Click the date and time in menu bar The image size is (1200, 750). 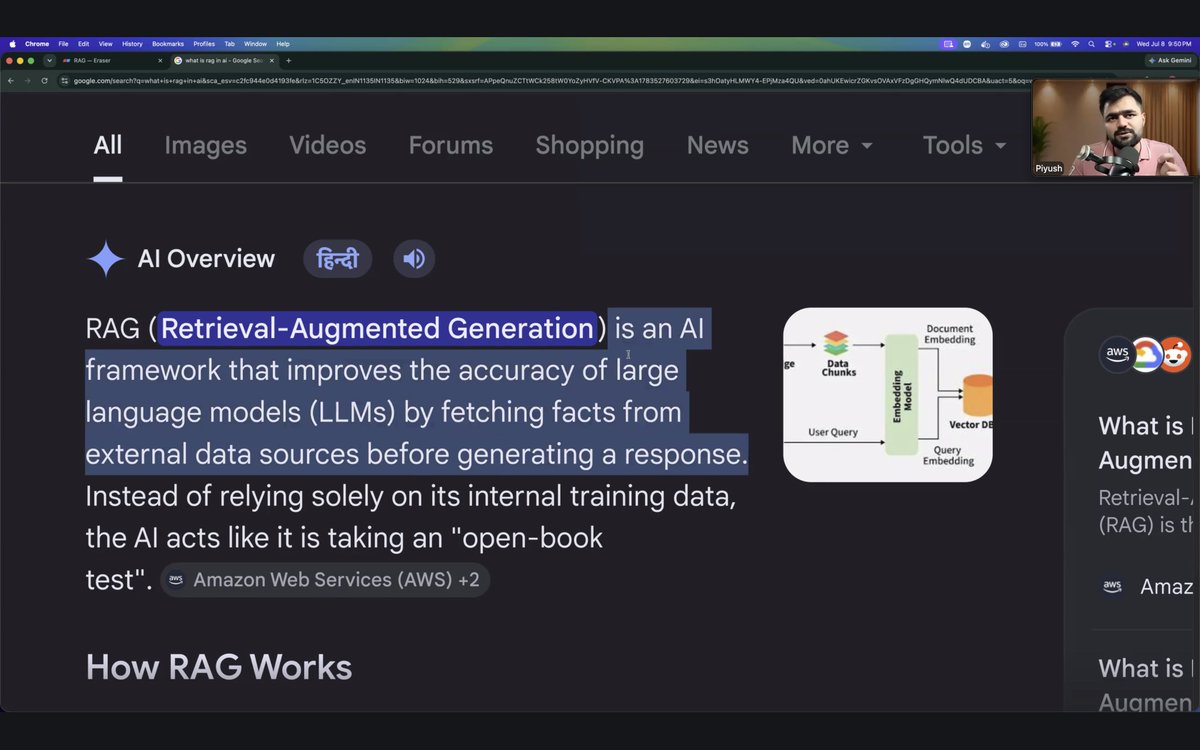pos(1164,44)
